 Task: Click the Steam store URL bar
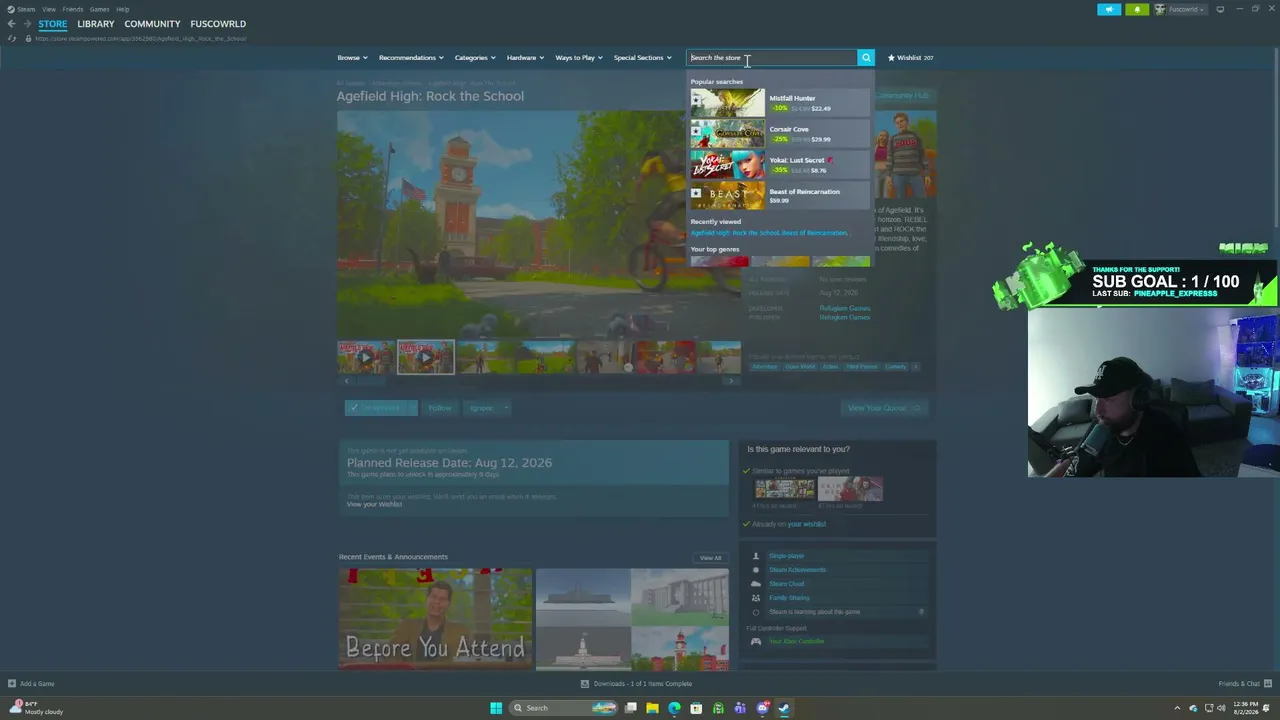coord(141,39)
